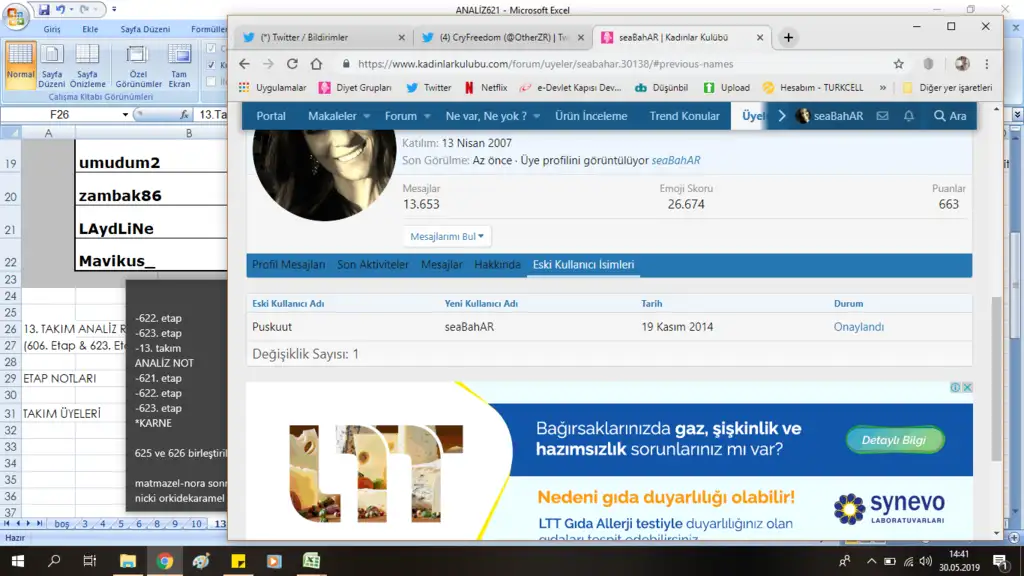The width and height of the screenshot is (1024, 576).
Task: Click the fx insert function icon
Action: [184, 114]
